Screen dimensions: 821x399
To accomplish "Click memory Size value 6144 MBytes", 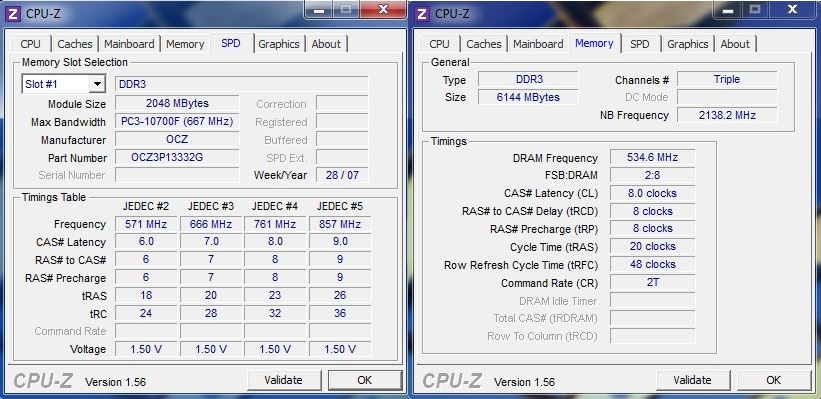I will pos(528,97).
